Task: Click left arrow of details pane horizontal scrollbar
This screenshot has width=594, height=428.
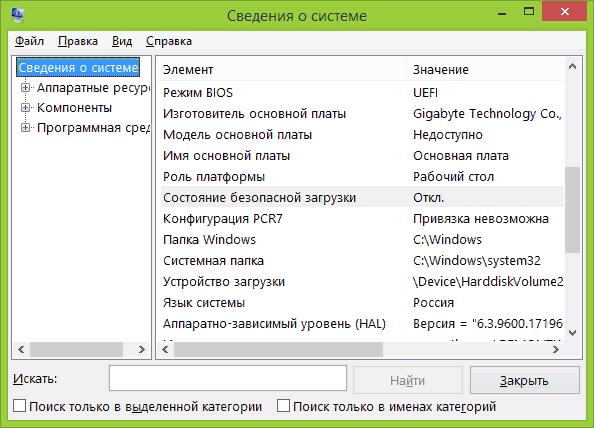Action: (x=165, y=349)
